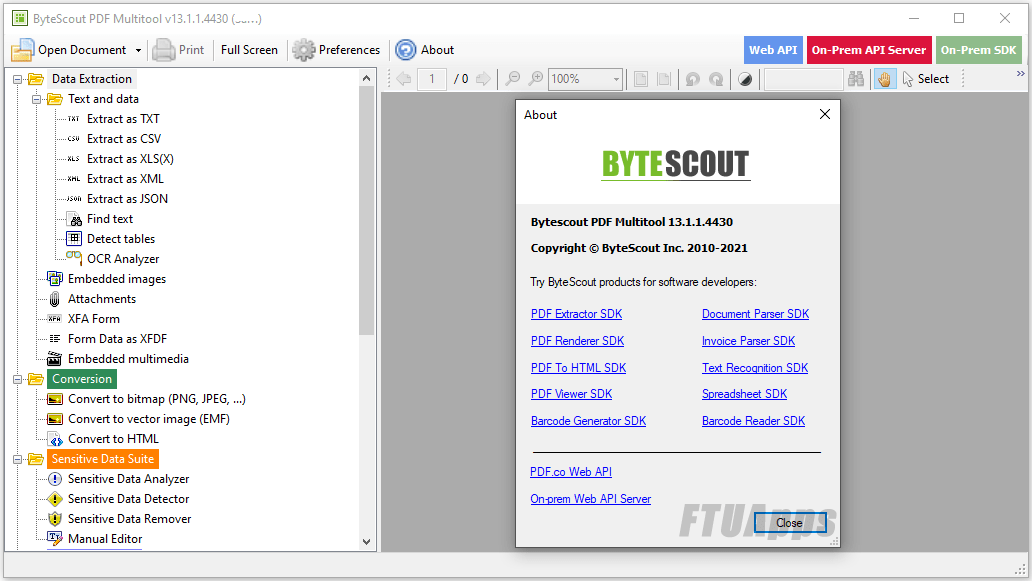This screenshot has width=1032, height=581.
Task: Open the PDF.co Web API link
Action: [x=571, y=472]
